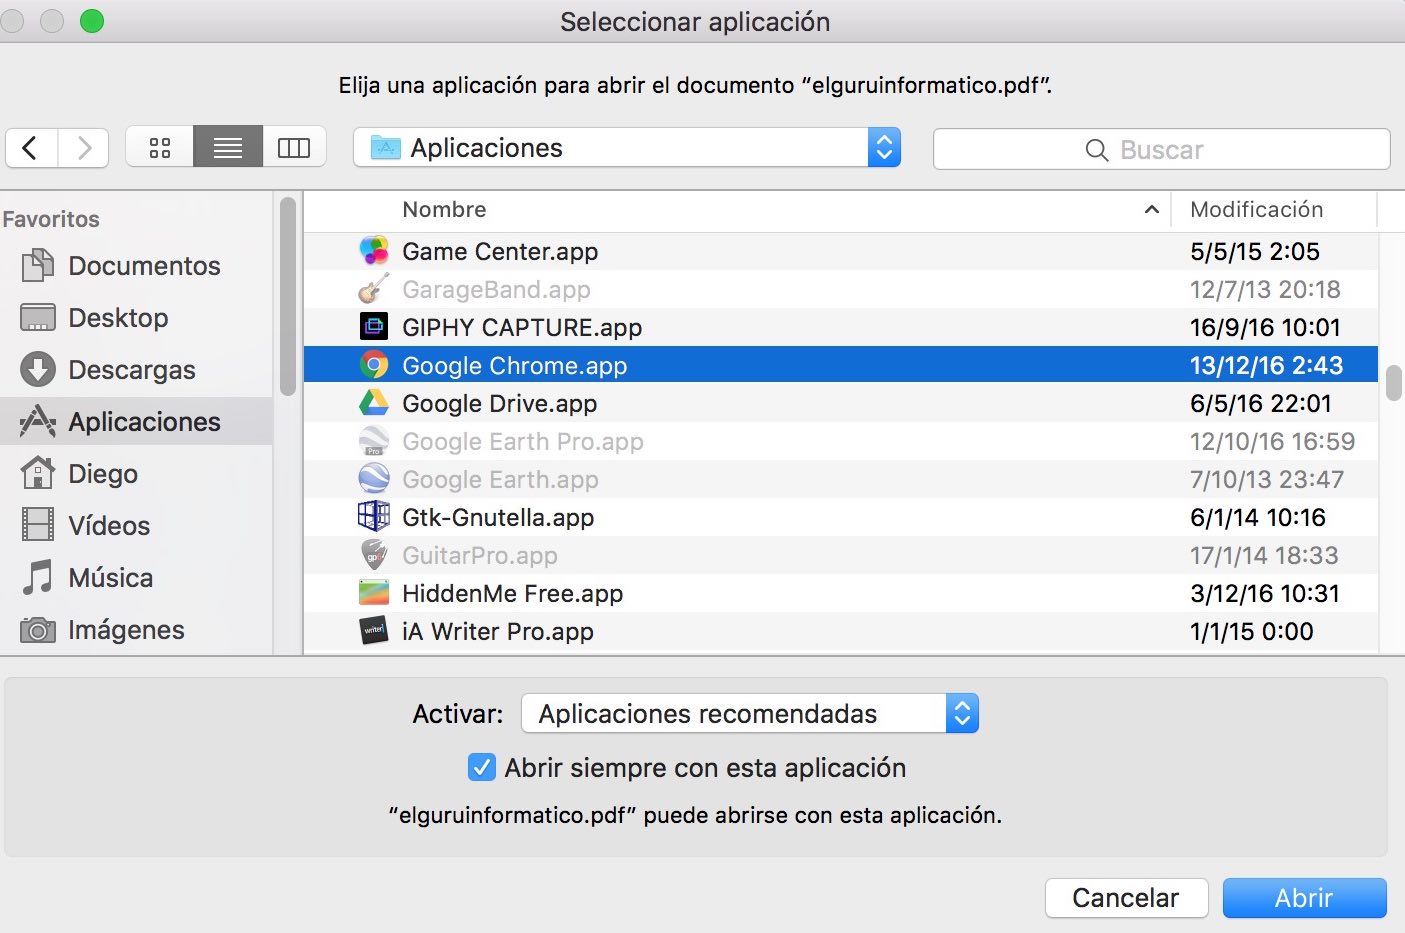Open Vídeos in the sidebar

pos(136,525)
